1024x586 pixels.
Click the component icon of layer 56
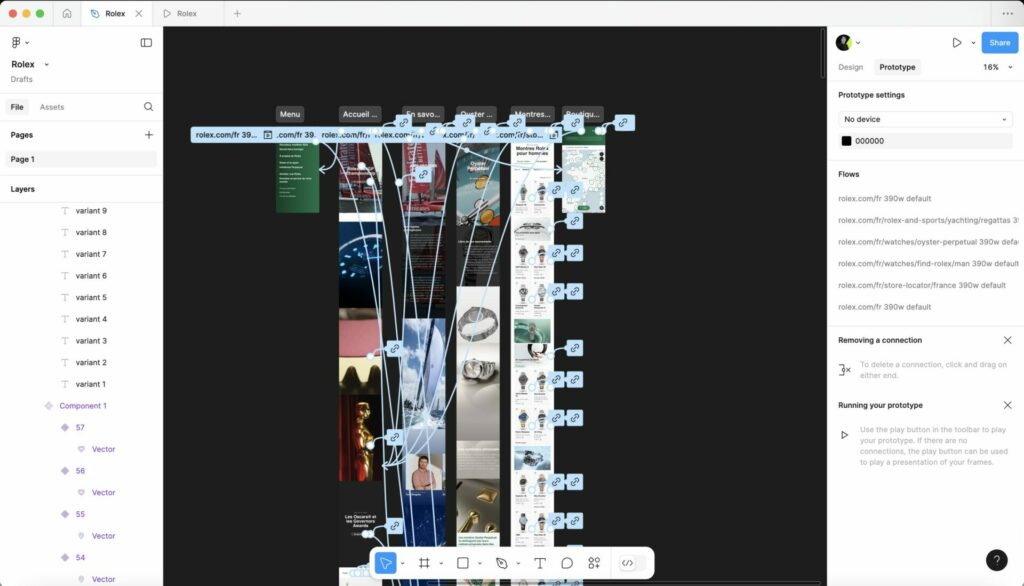point(65,470)
